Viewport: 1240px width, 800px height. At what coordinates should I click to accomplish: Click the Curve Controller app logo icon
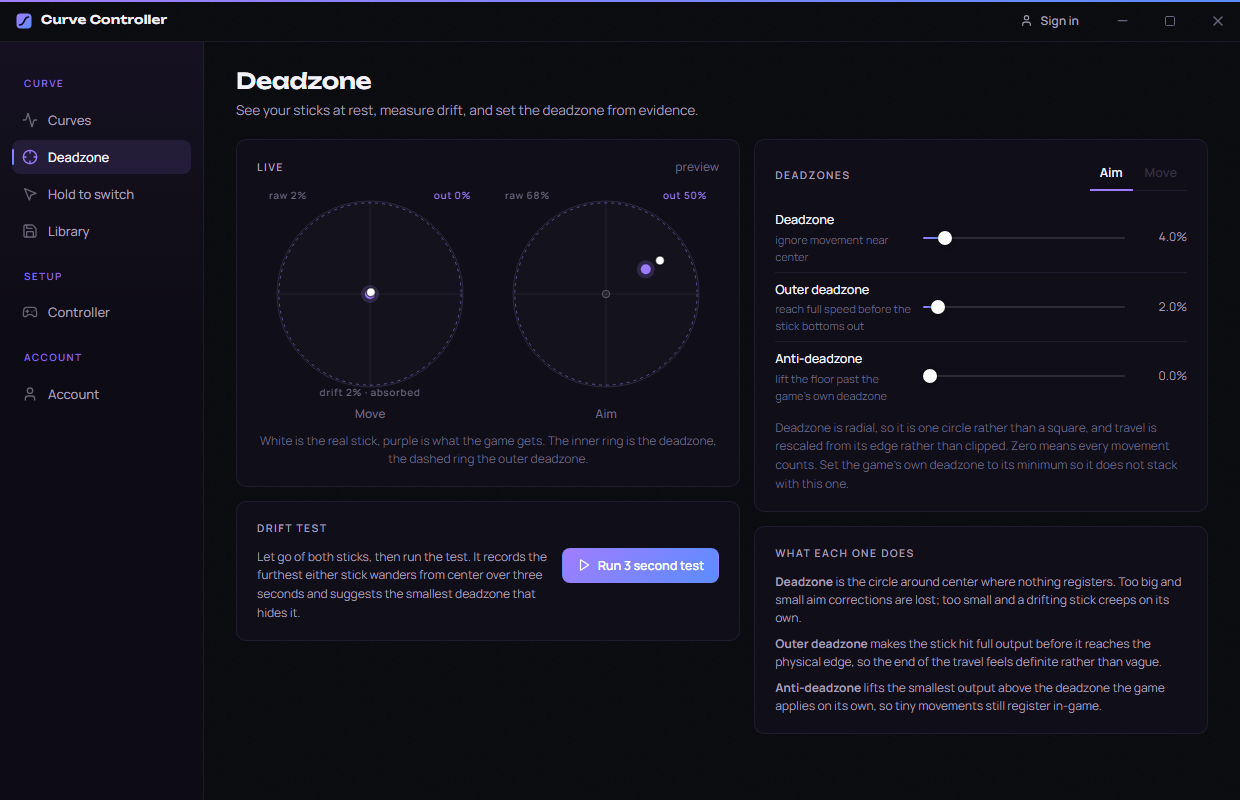[24, 21]
